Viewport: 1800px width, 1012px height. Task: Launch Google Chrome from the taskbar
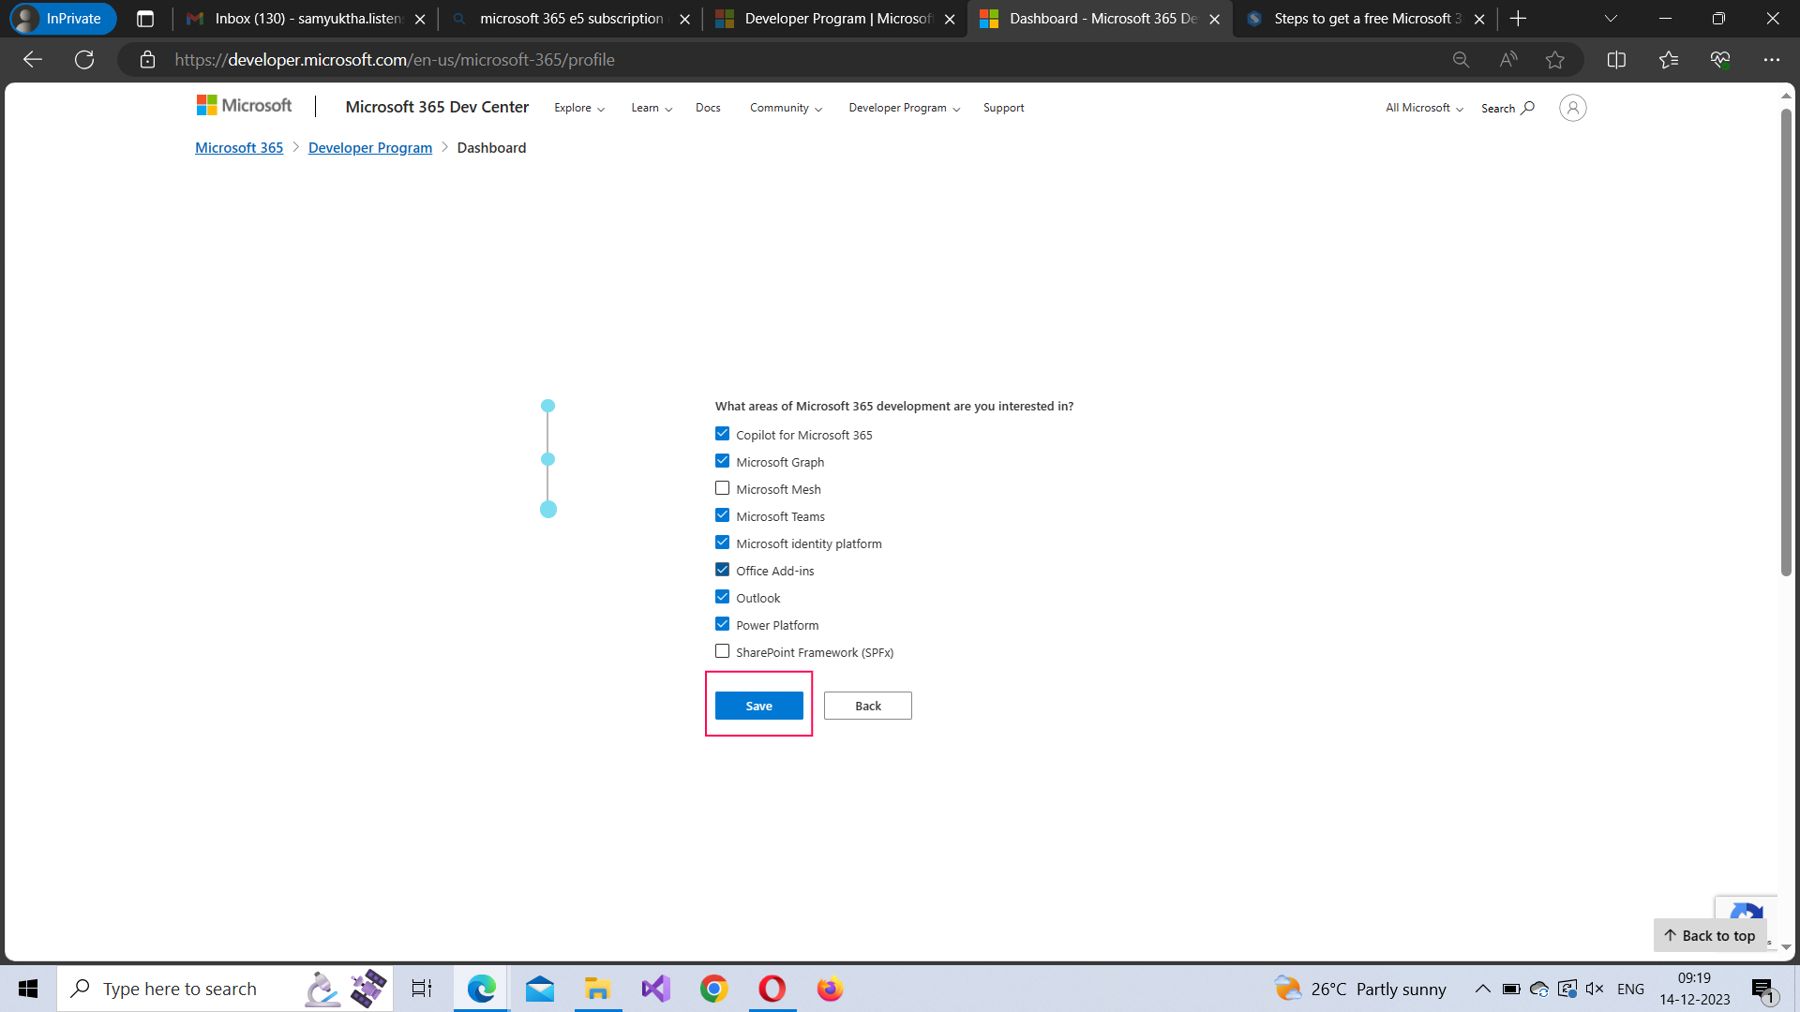click(x=714, y=988)
